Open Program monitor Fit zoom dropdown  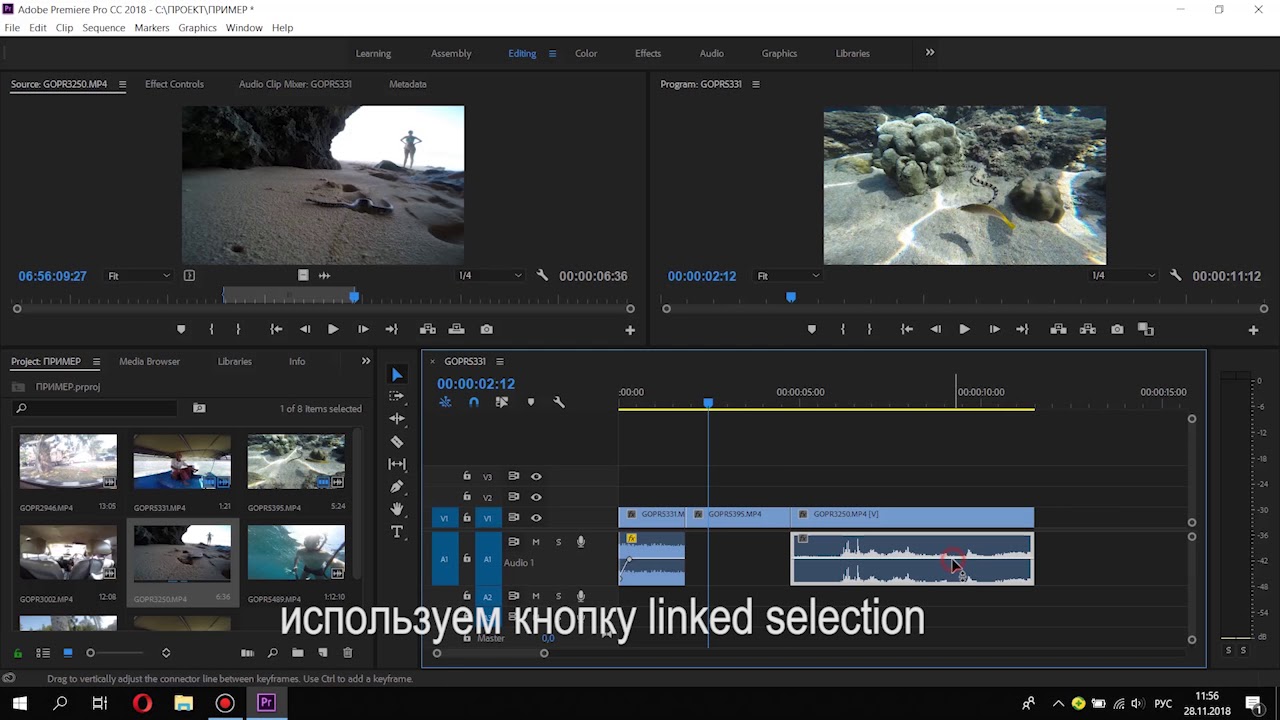(x=788, y=276)
